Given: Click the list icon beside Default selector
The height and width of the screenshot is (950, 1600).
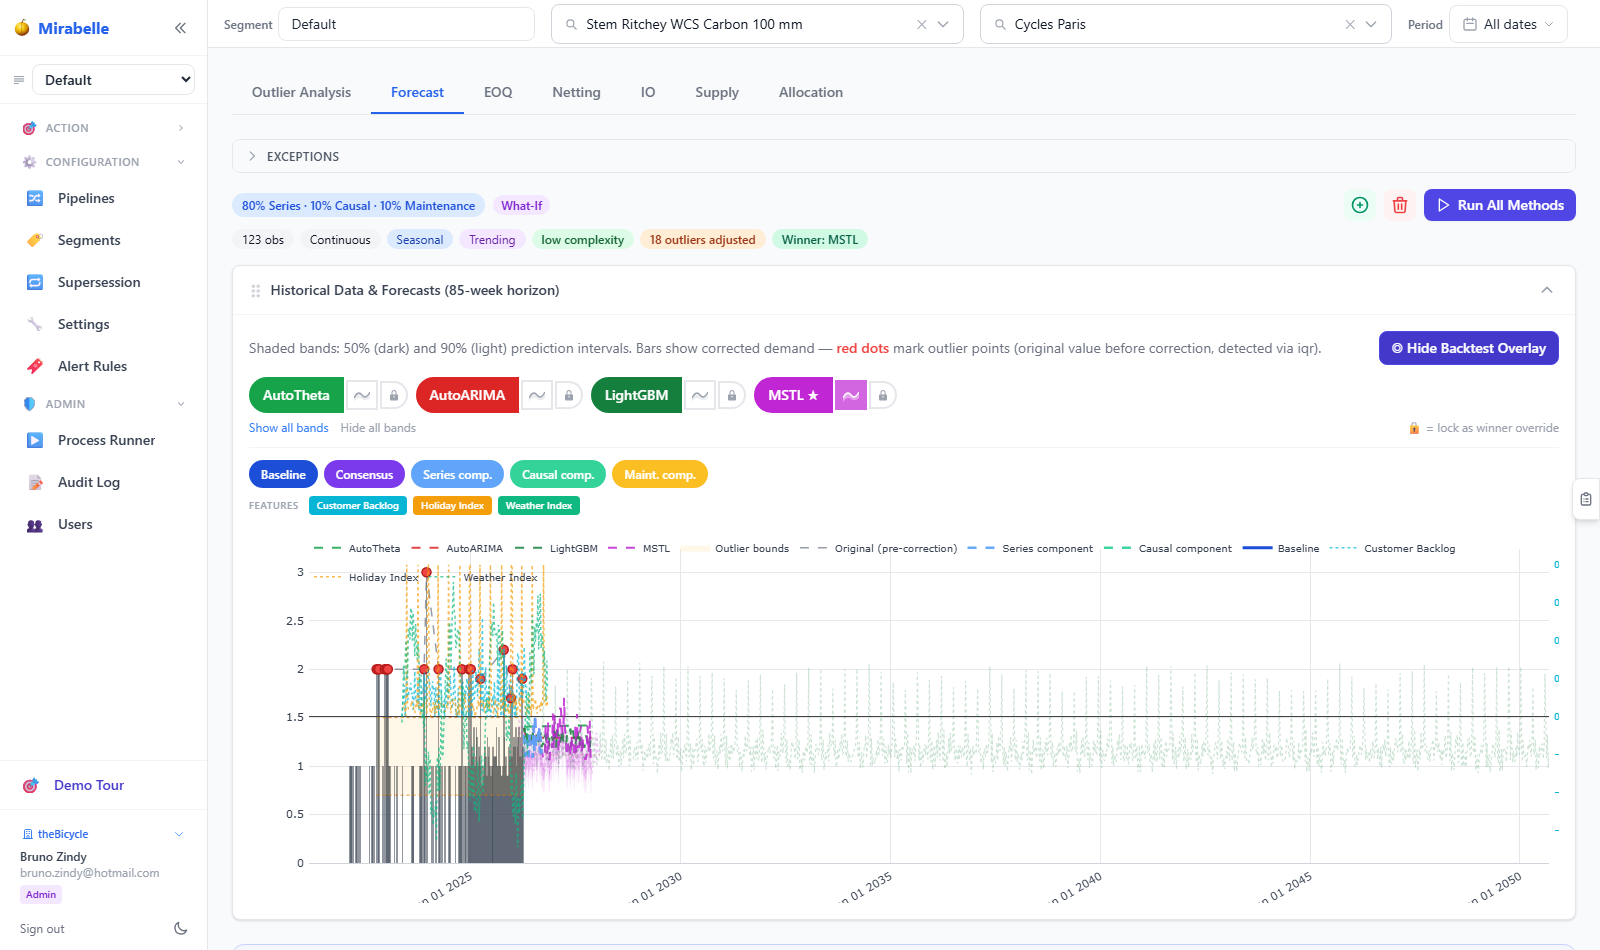Looking at the screenshot, I should (18, 80).
